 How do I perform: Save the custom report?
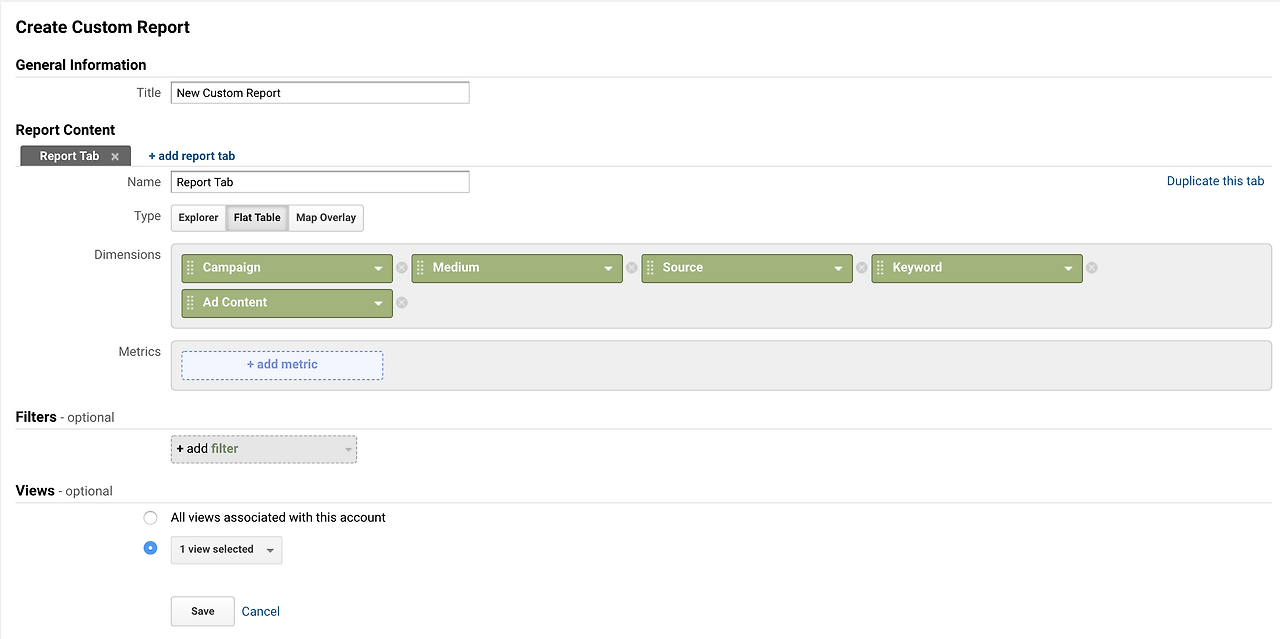[203, 611]
